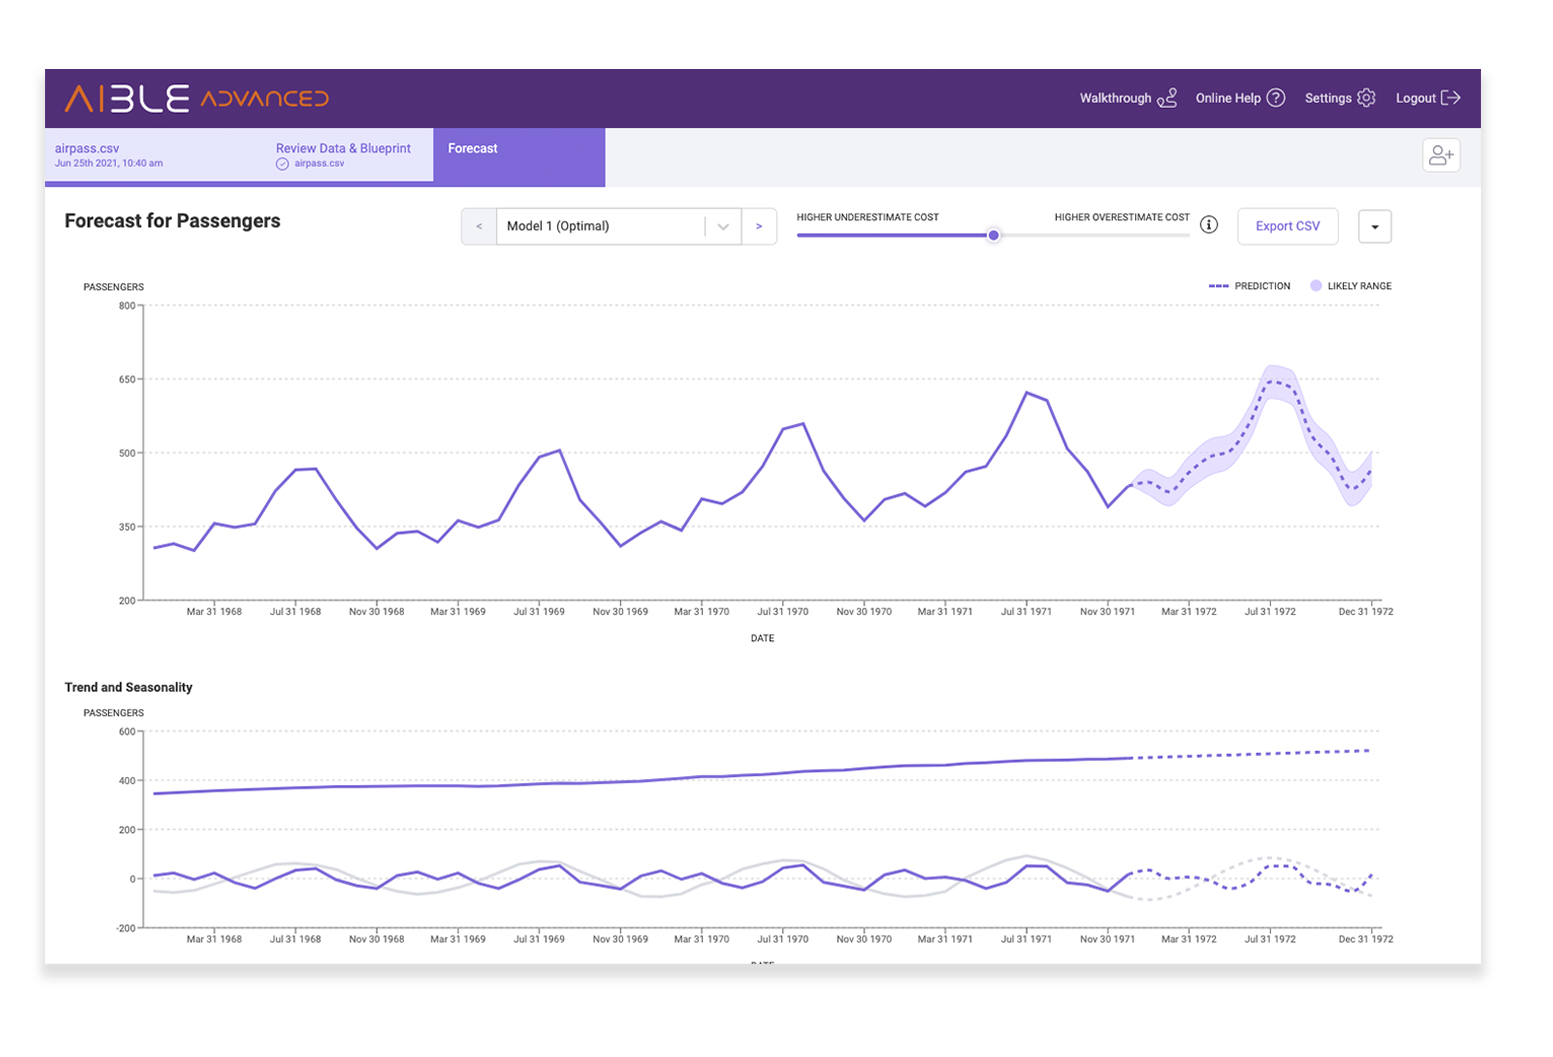
Task: Toggle the Likely Range legend entry
Action: coord(1351,286)
